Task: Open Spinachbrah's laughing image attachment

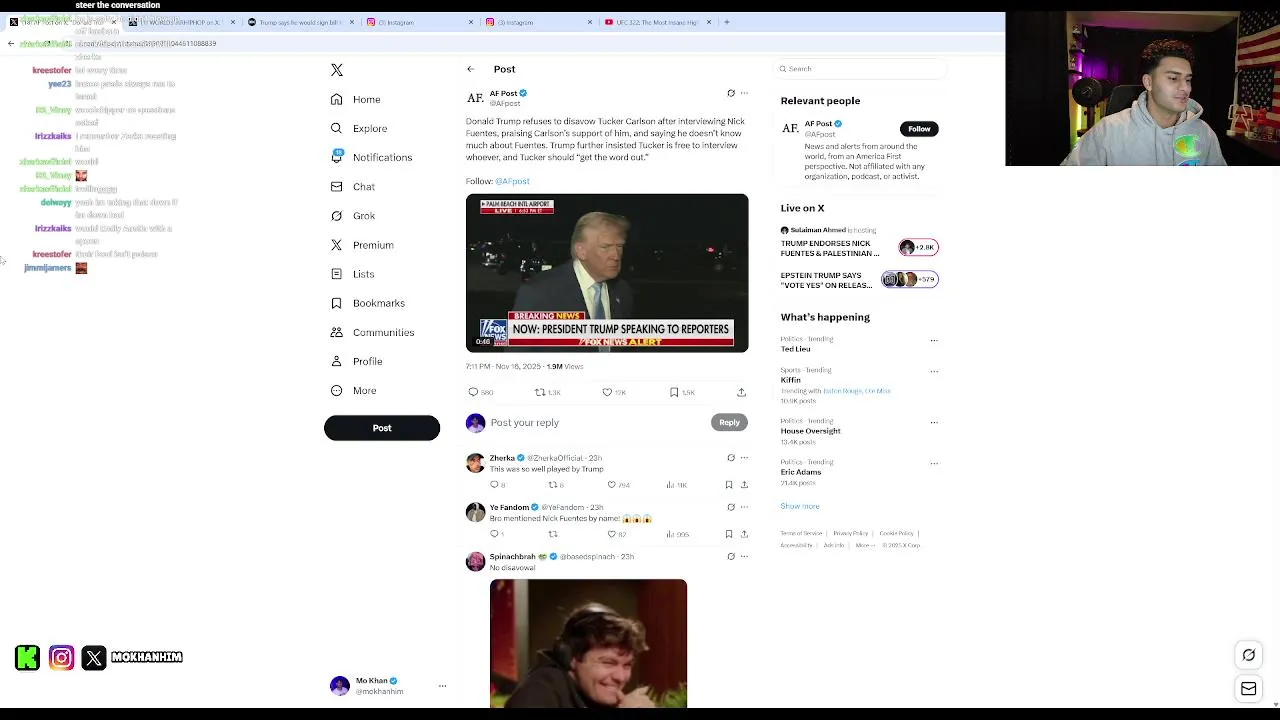Action: pyautogui.click(x=588, y=643)
